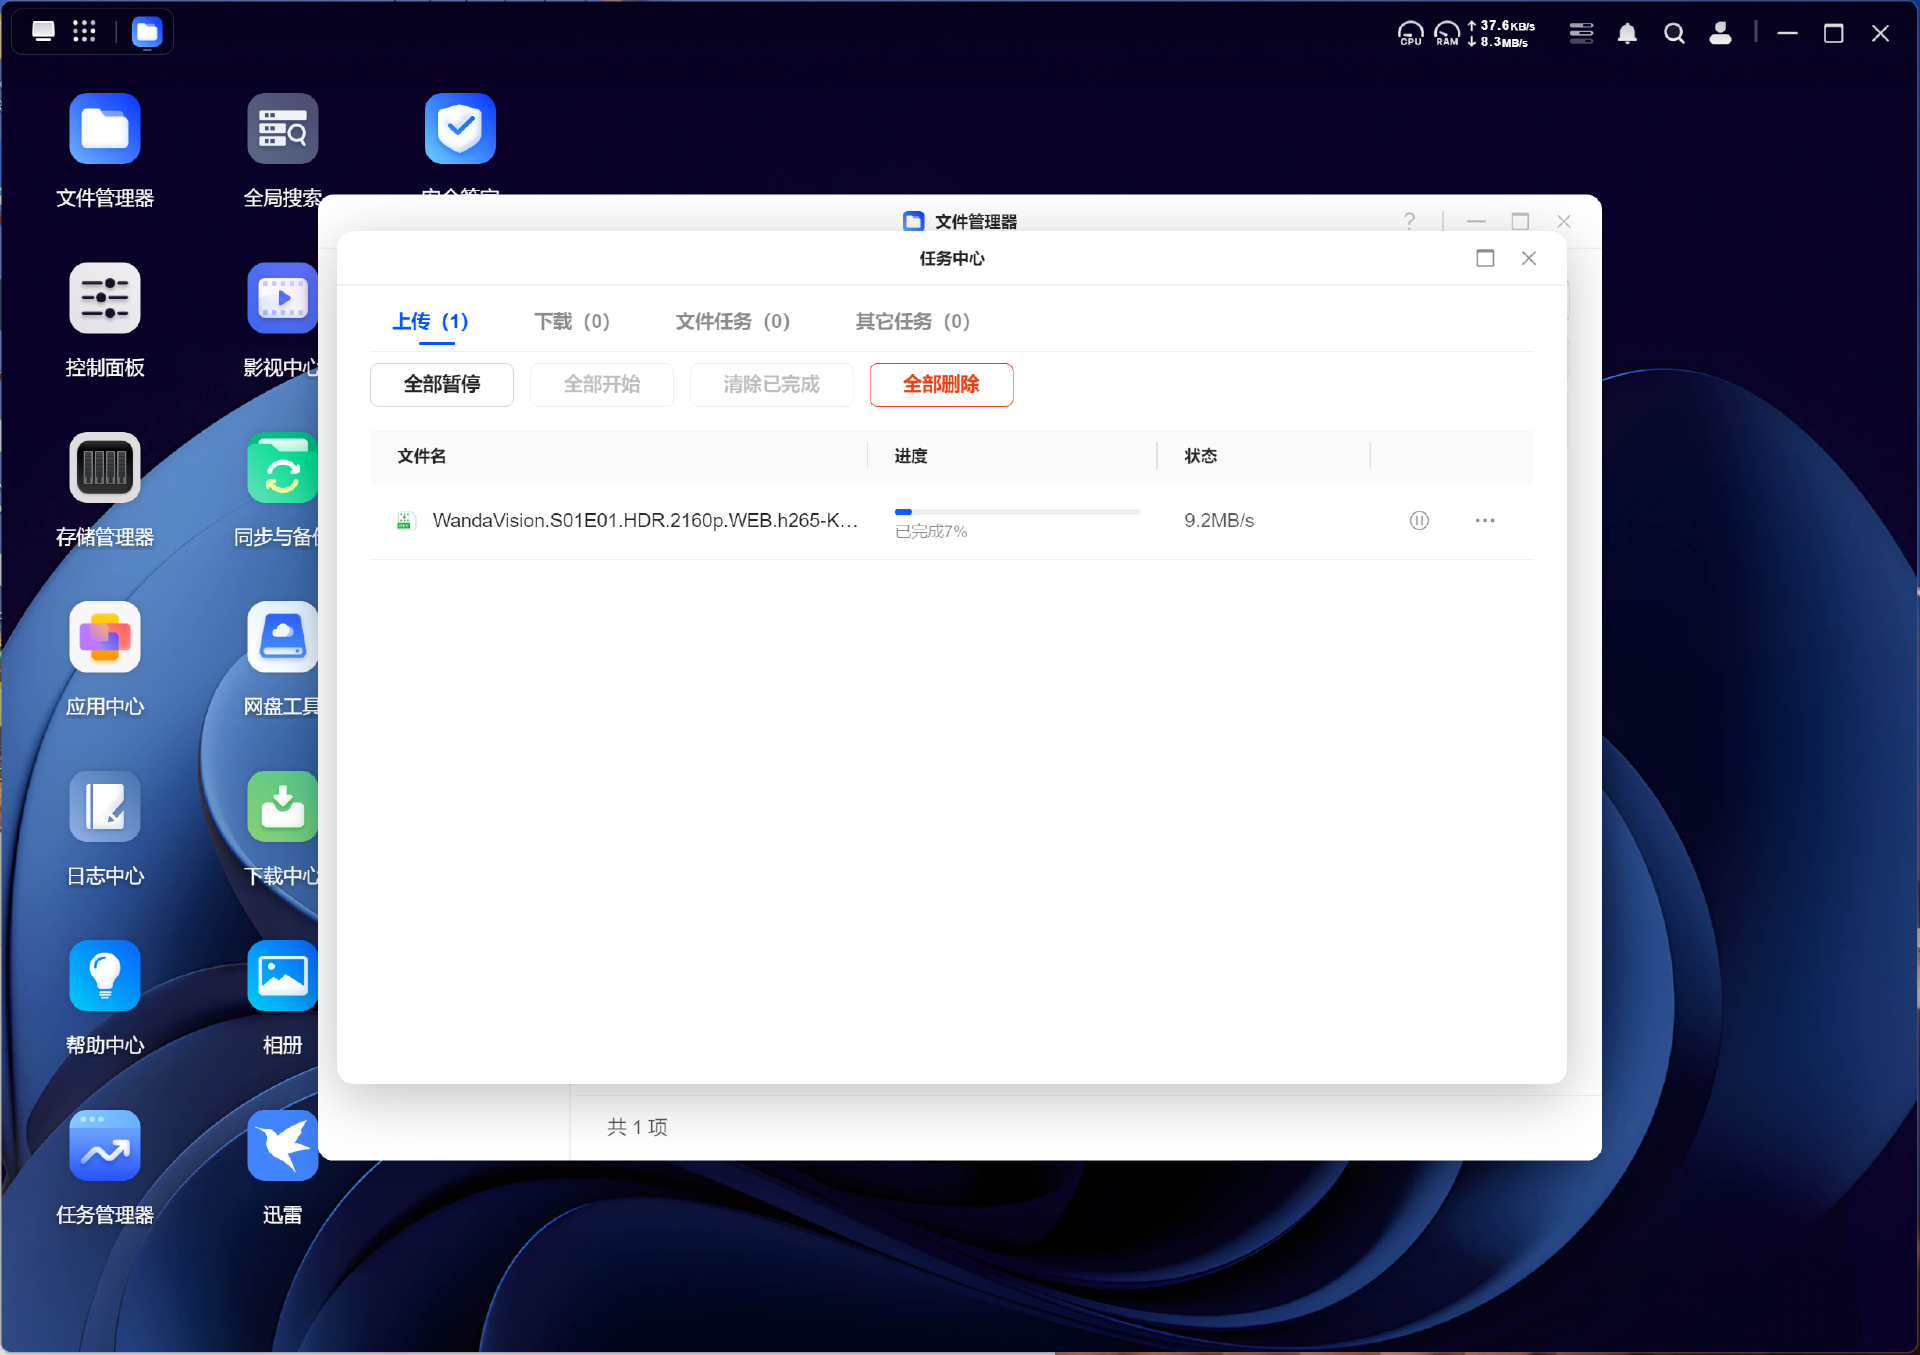Click the 全部删除 button
Screen dimensions: 1920x1355
pyautogui.click(x=942, y=385)
